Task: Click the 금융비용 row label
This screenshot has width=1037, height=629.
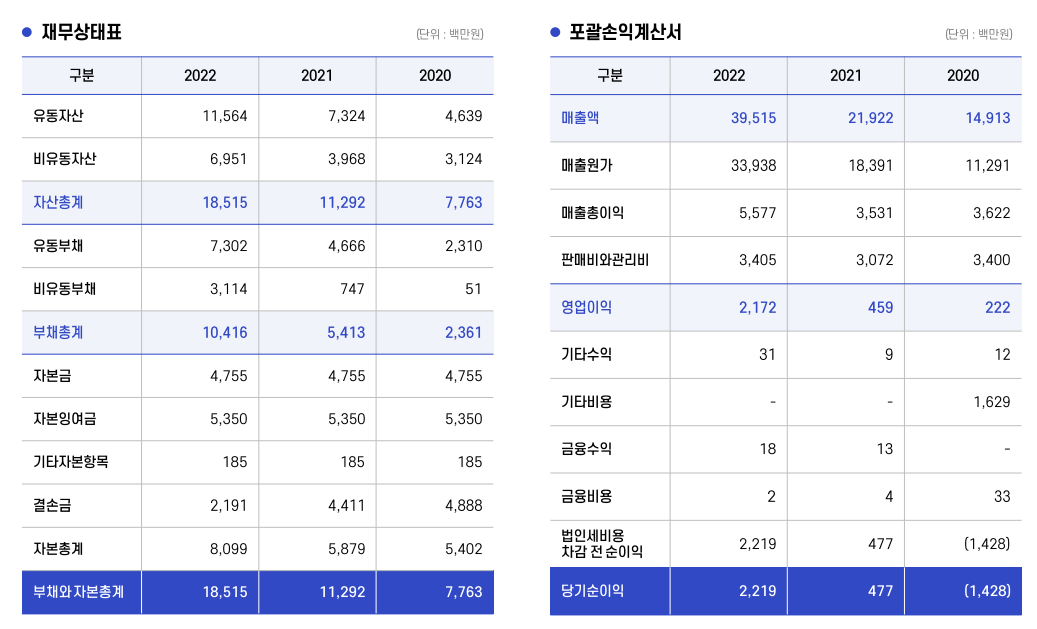Action: [587, 496]
